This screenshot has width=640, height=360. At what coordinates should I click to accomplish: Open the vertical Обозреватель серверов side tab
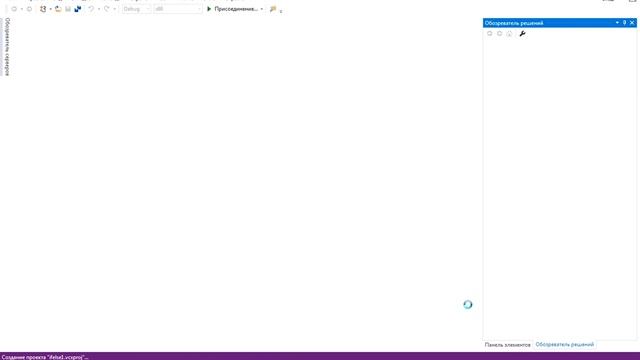coord(7,47)
